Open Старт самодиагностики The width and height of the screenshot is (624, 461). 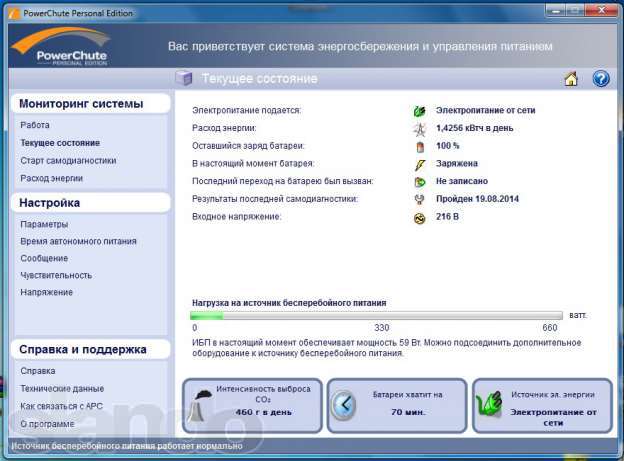coord(68,160)
